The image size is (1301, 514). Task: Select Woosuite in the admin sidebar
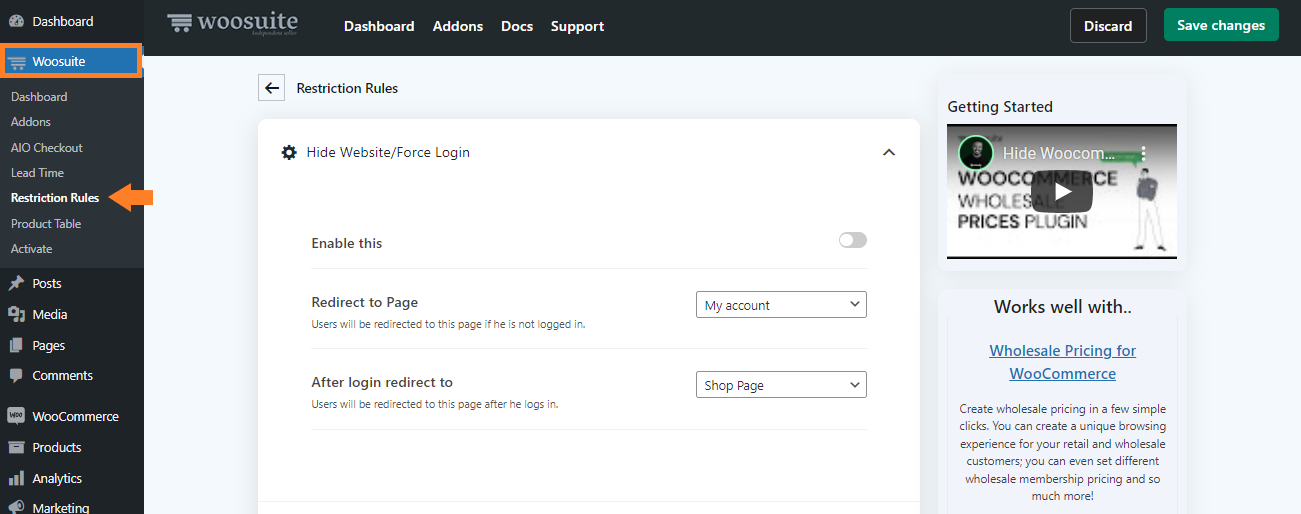tap(71, 61)
